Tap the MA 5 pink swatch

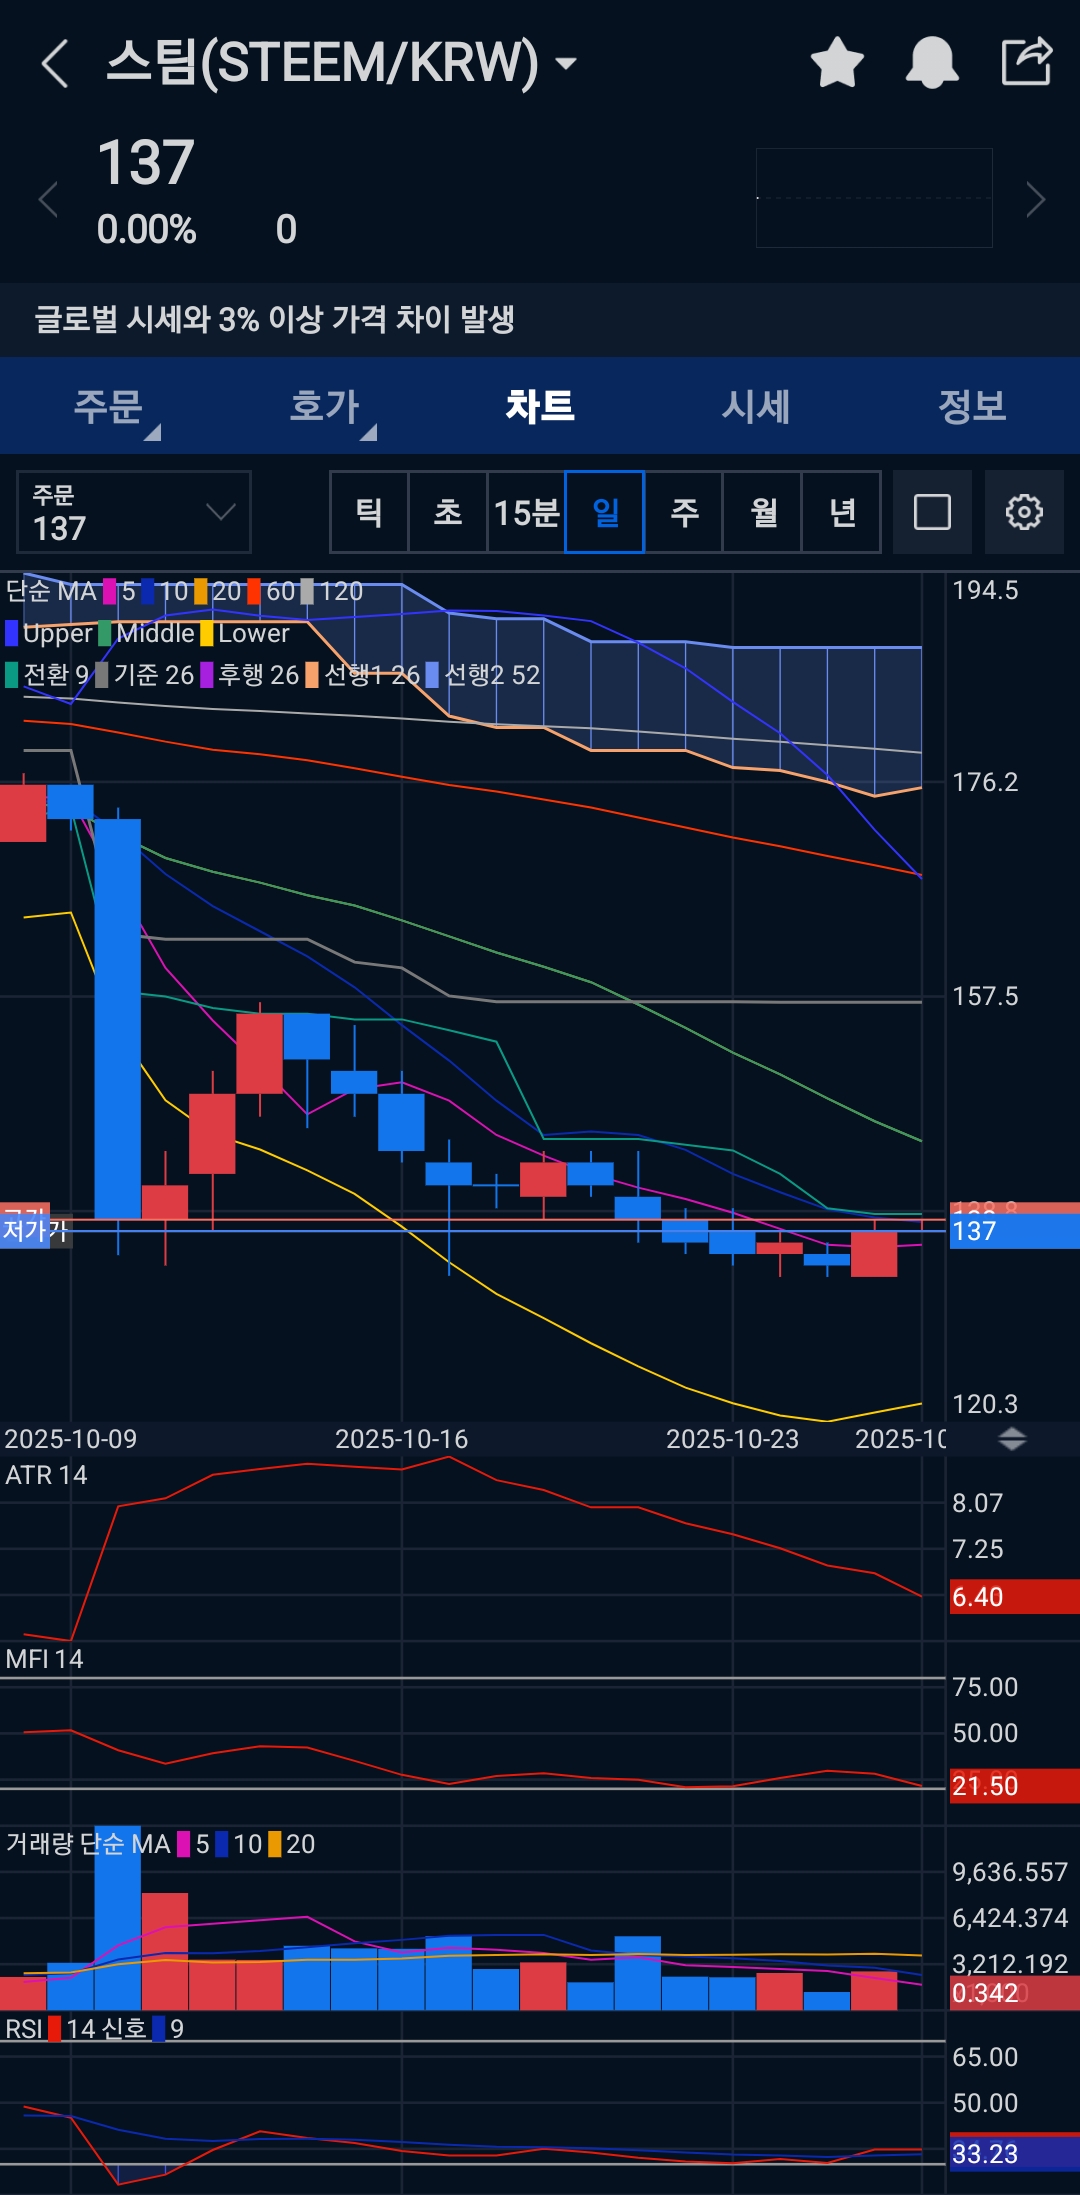click(x=109, y=591)
